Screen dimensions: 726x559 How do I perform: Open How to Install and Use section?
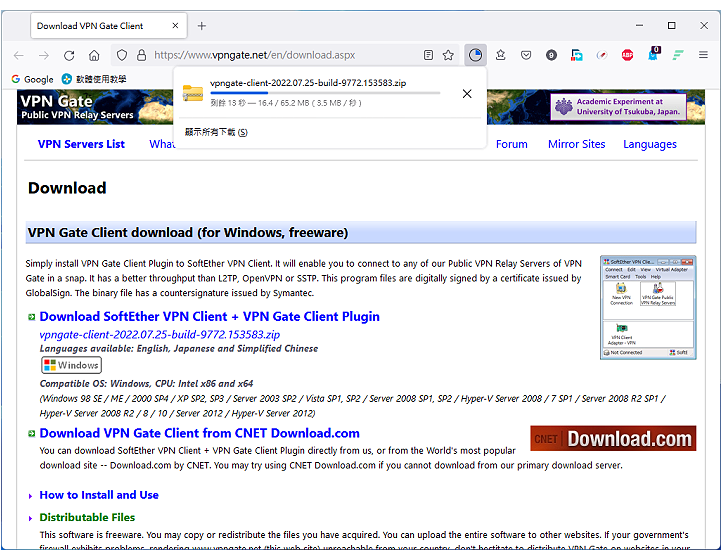[99, 495]
